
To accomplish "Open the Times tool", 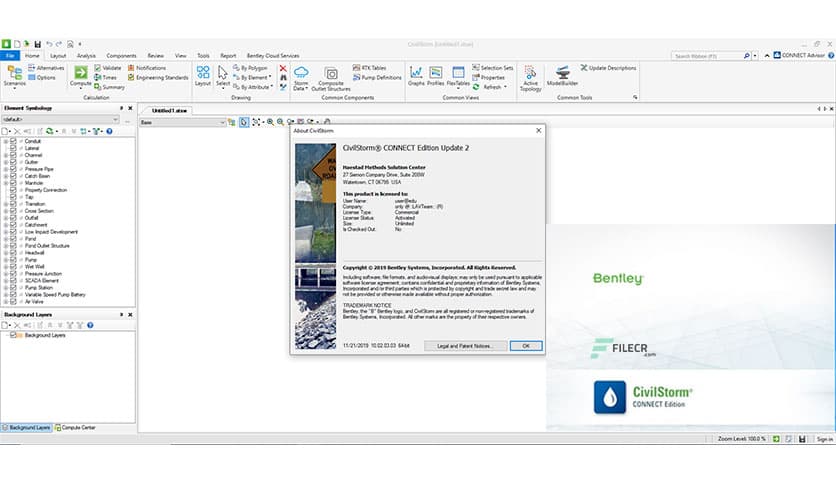I will click(105, 77).
